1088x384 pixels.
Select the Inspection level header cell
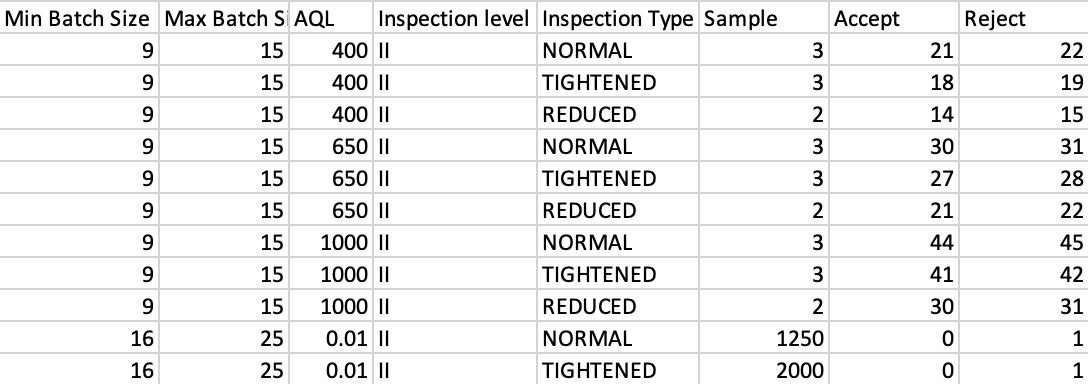click(454, 18)
